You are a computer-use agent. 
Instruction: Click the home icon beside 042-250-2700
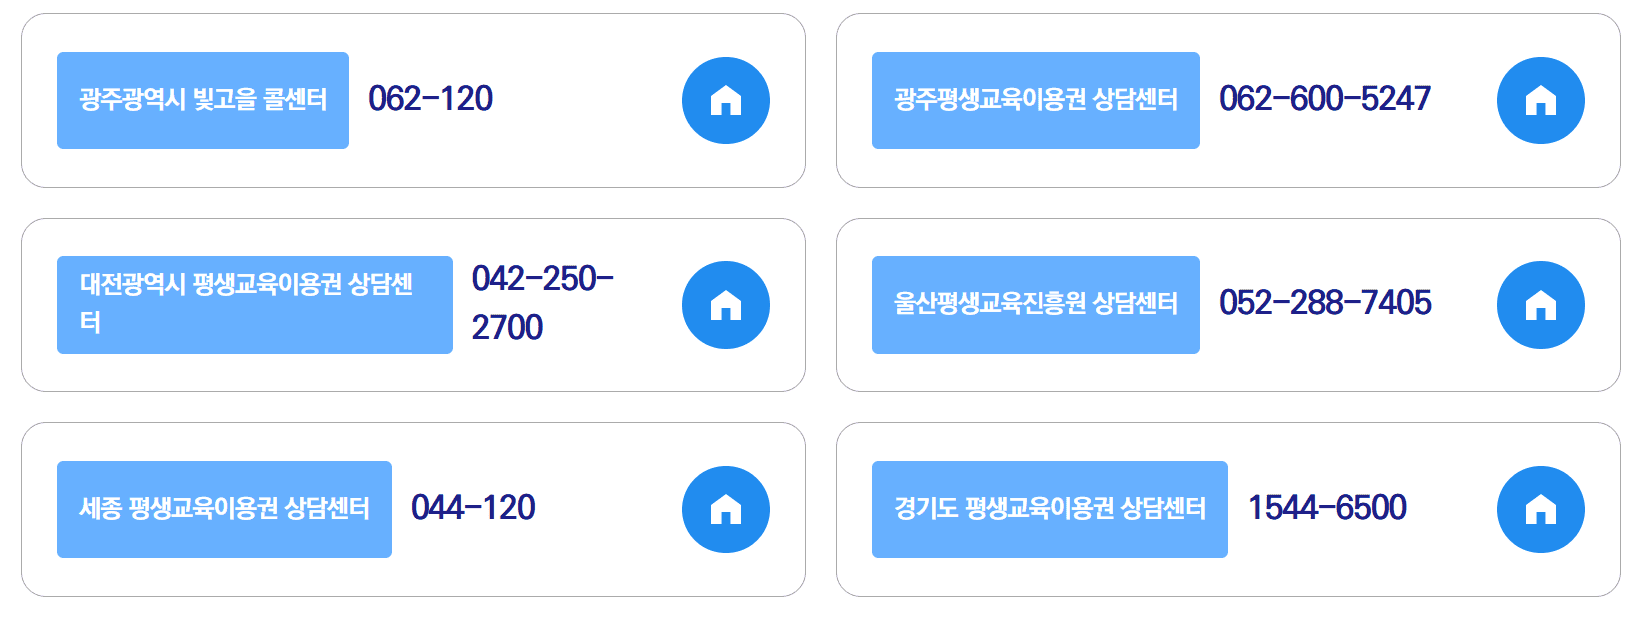tap(725, 305)
